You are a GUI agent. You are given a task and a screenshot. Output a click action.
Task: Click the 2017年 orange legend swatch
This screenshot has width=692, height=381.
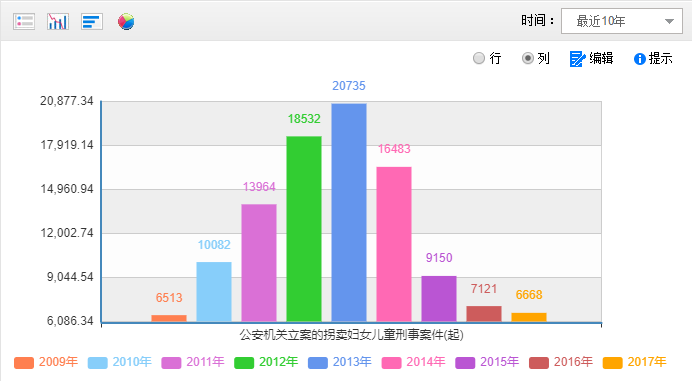[x=613, y=363]
